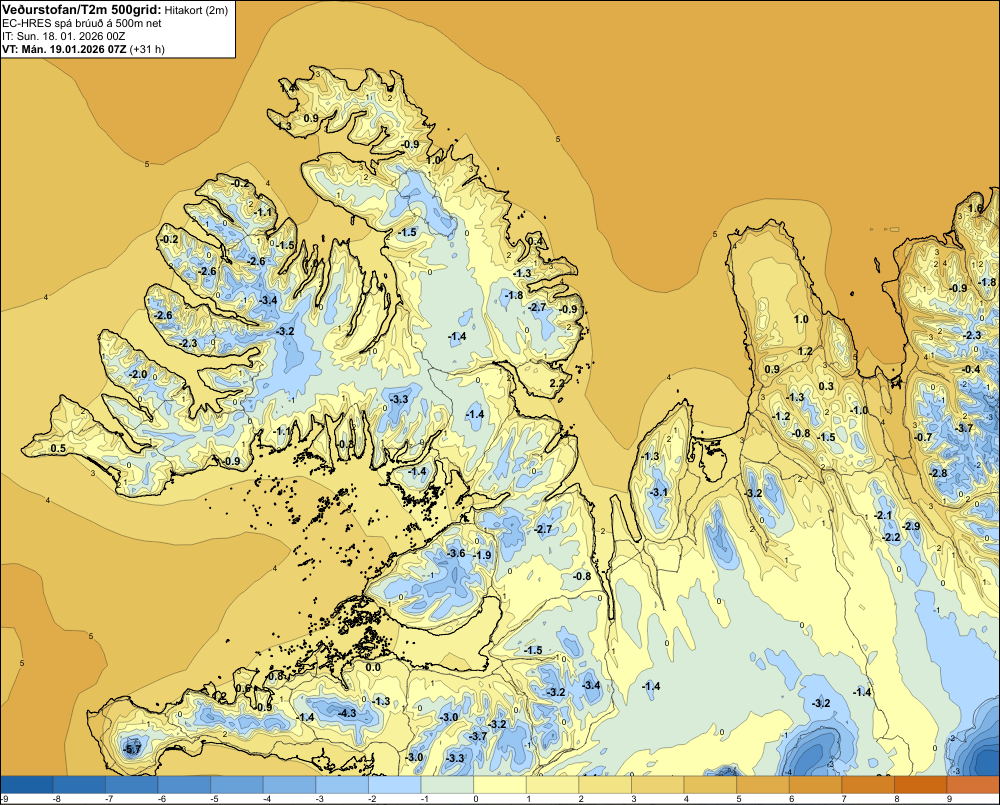The width and height of the screenshot is (1000, 805).
Task: Click the 1.6 temperature value
Action: pos(976,209)
